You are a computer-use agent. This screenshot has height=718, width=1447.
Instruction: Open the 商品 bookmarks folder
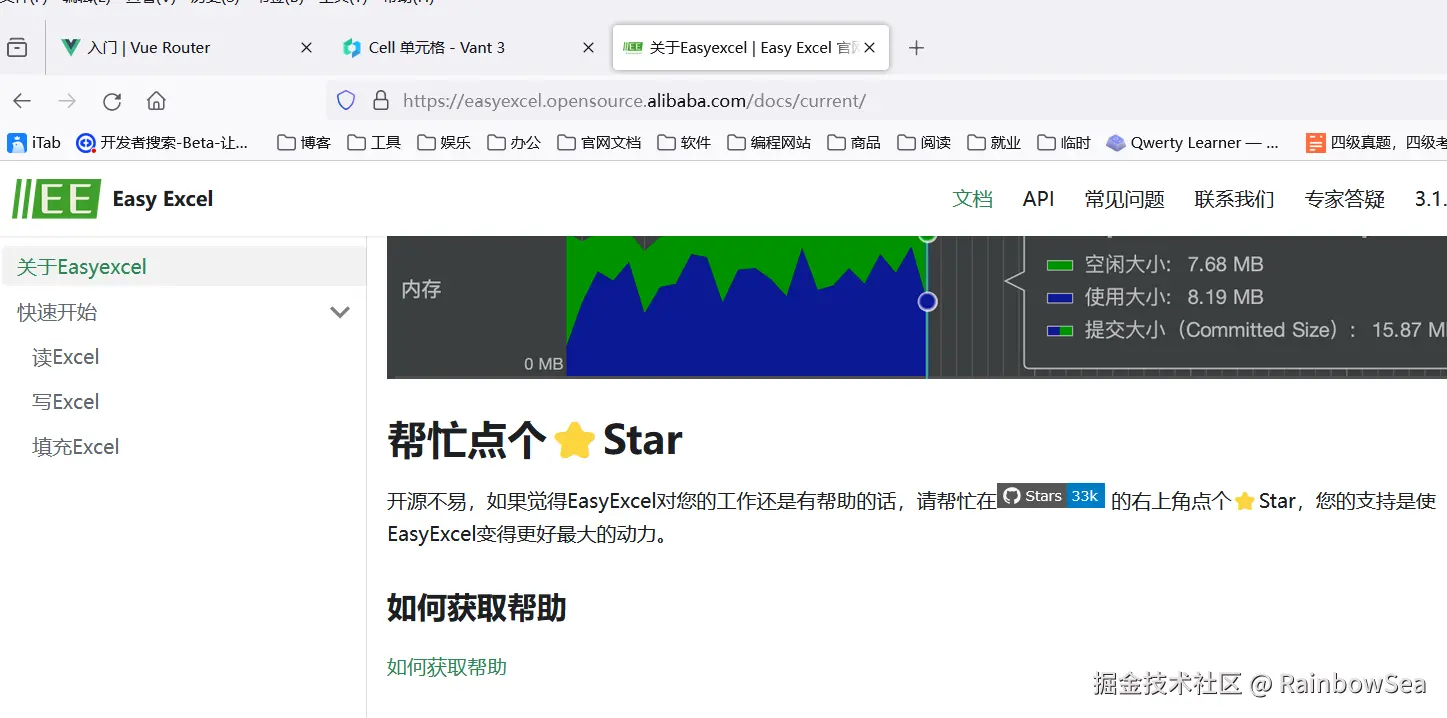pyautogui.click(x=854, y=143)
